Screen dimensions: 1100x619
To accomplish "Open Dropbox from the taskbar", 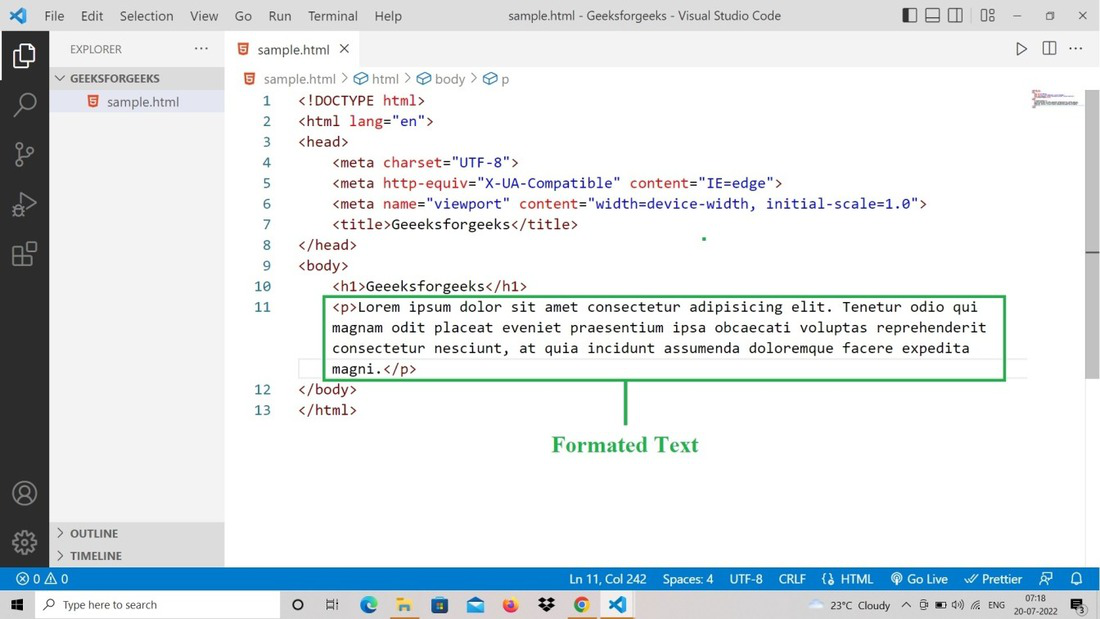I will 546,604.
